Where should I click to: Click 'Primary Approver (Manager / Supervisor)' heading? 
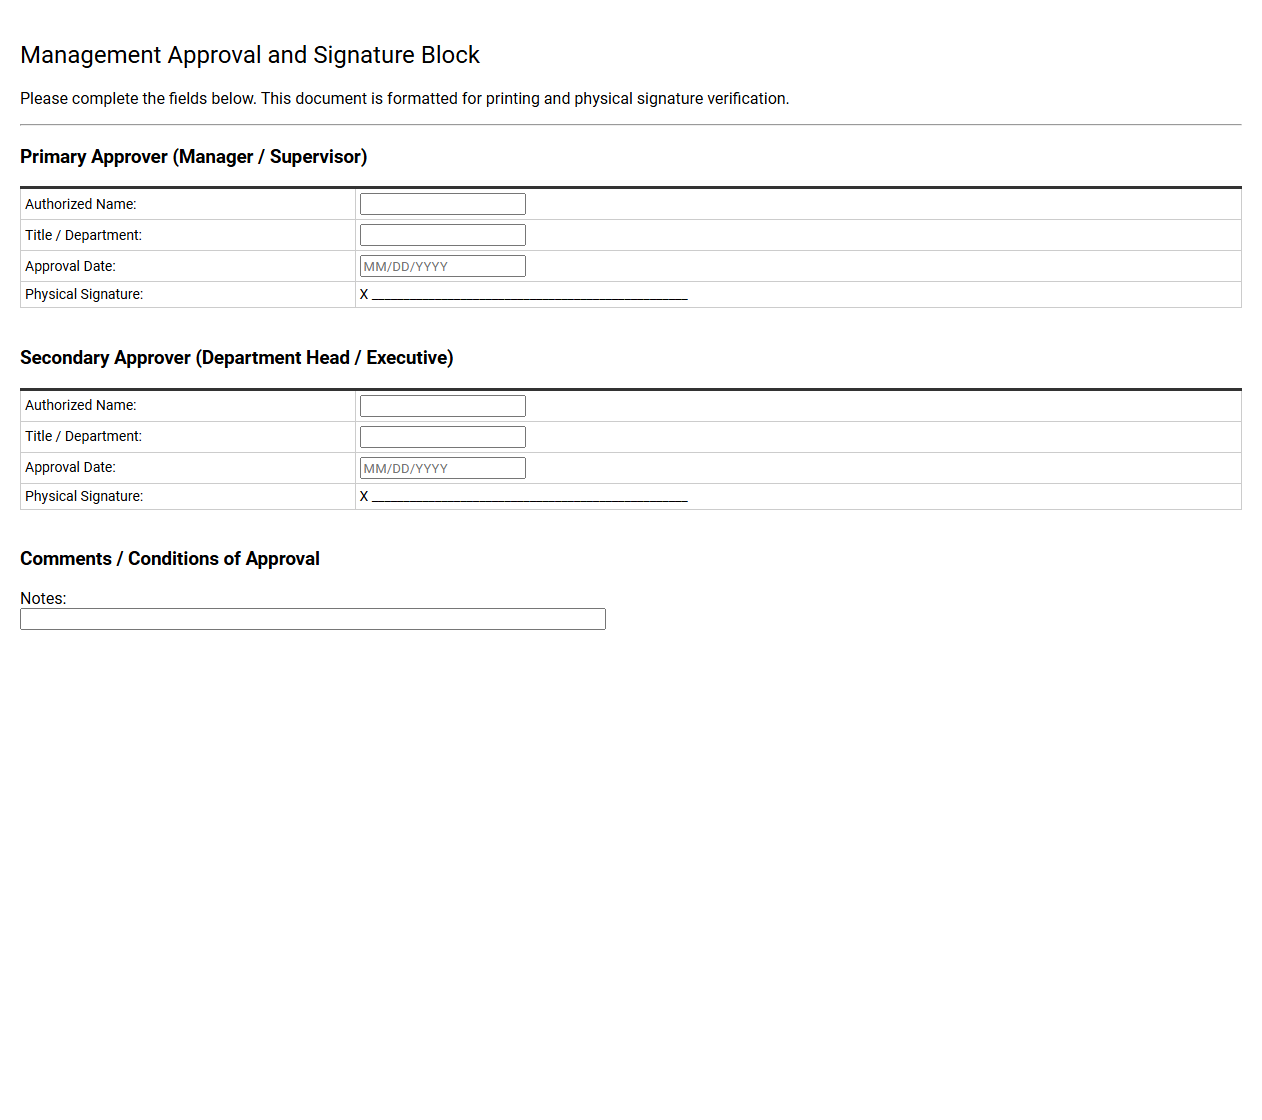194,157
